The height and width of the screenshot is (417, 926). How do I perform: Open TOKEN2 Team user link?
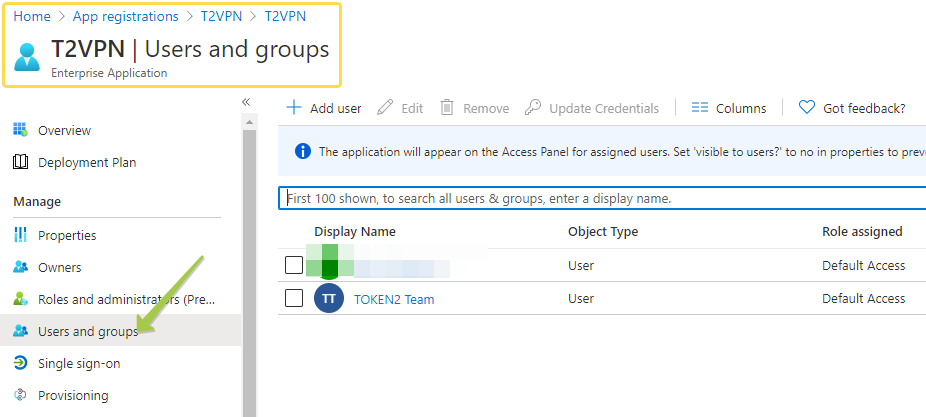394,299
